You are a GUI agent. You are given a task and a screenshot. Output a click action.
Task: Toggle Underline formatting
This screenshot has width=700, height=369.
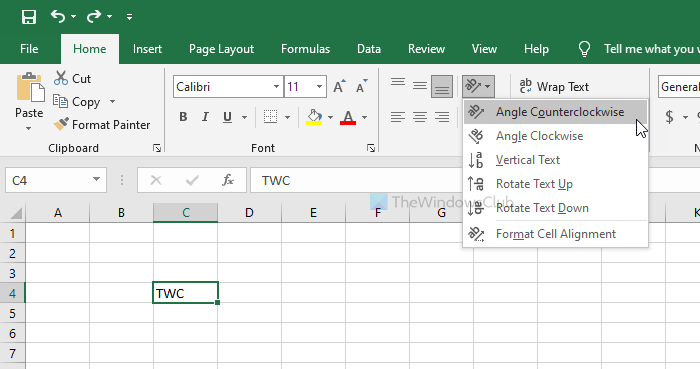pos(227,117)
